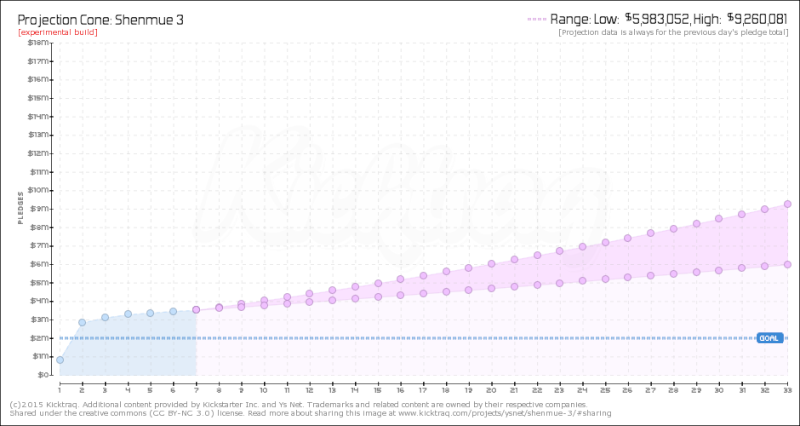Click the high projection point at day 20

[491, 264]
